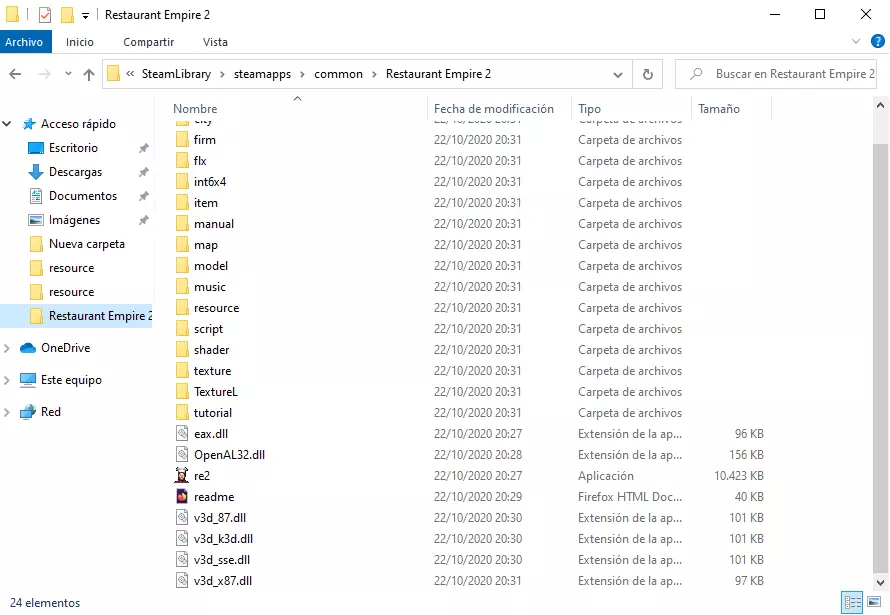
Task: Expand the OneDrive tree node
Action: tap(7, 348)
